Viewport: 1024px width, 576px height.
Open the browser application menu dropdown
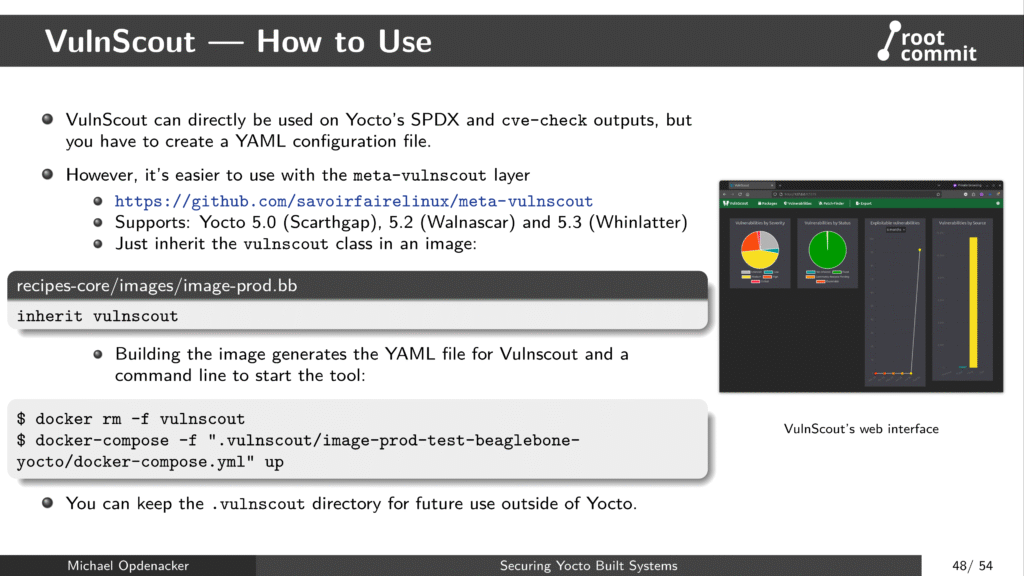[x=999, y=193]
